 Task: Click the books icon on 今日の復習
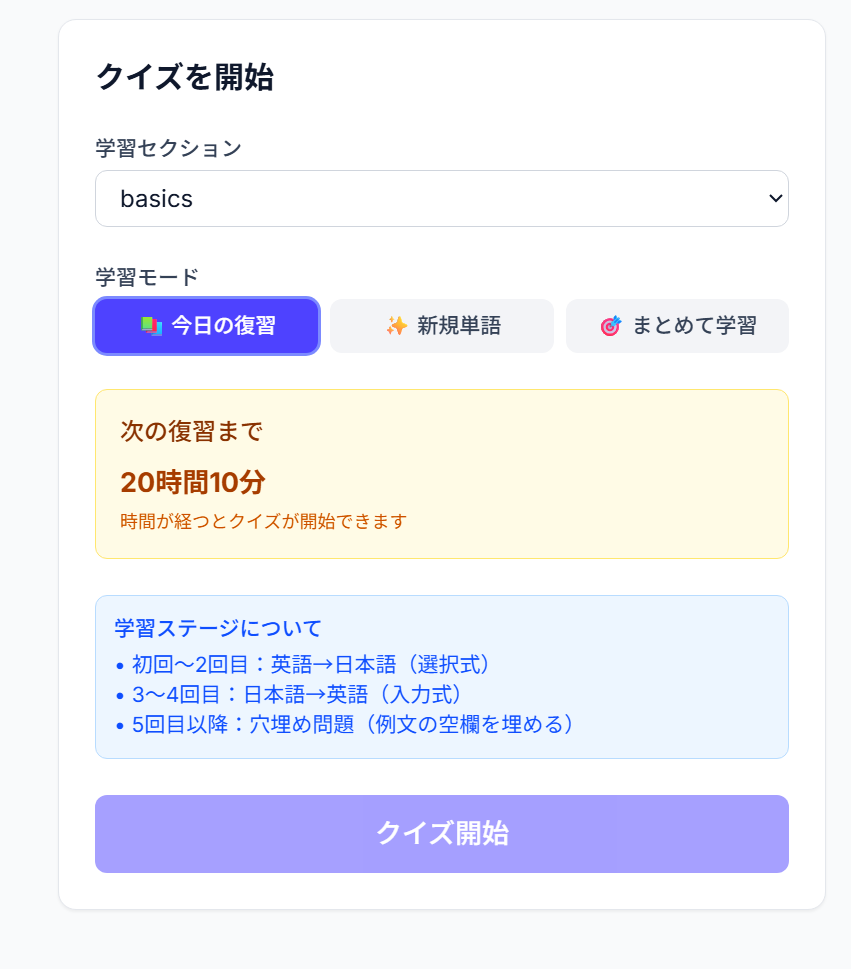click(x=151, y=326)
